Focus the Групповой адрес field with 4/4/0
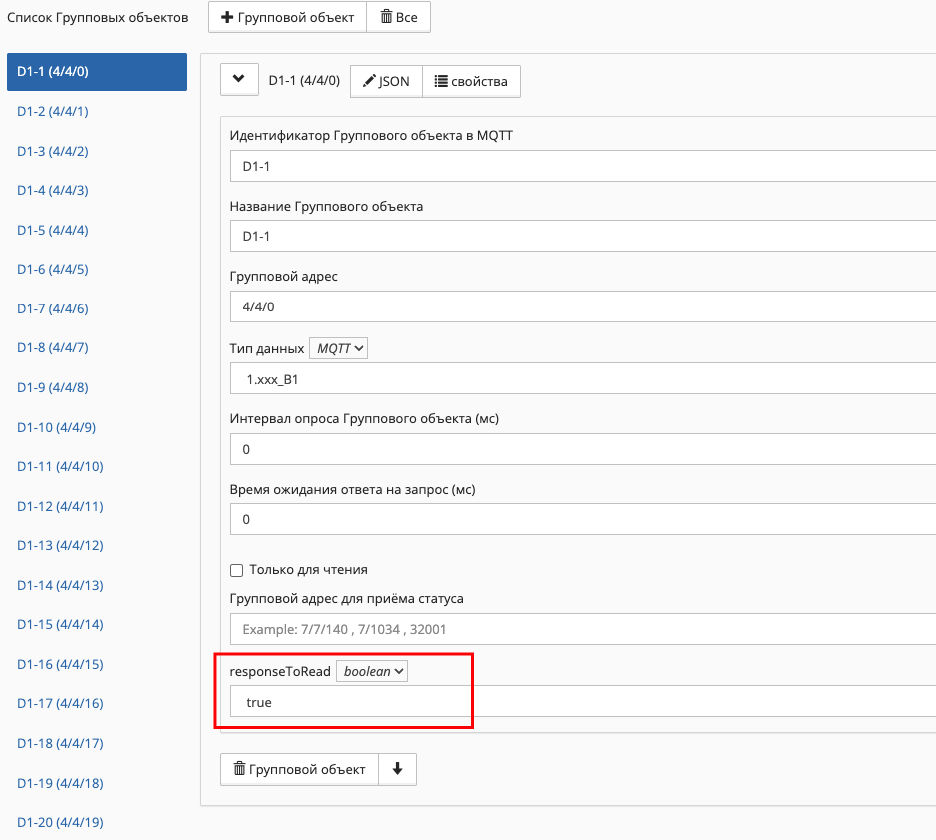This screenshot has width=936, height=840. (x=580, y=306)
